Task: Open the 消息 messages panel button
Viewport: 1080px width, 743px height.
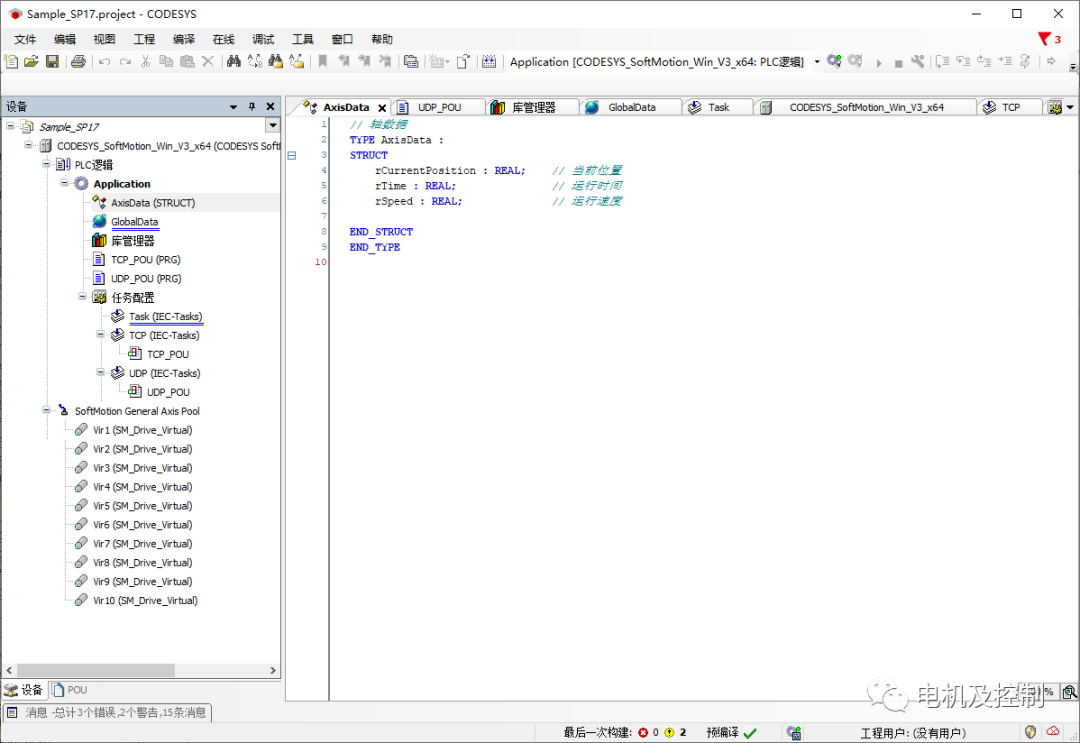Action: pos(107,712)
